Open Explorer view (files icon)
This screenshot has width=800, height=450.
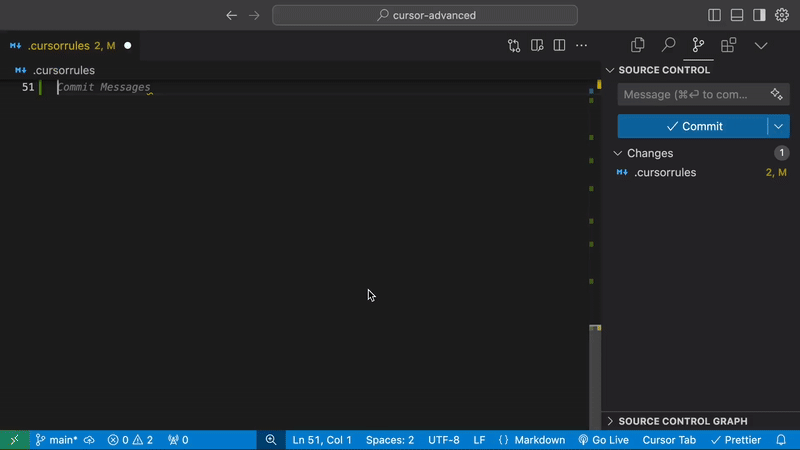tap(638, 45)
